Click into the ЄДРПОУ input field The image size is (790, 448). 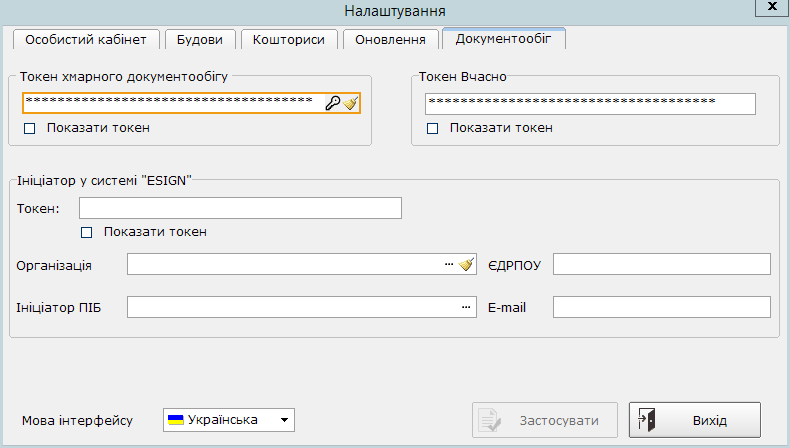[661, 264]
